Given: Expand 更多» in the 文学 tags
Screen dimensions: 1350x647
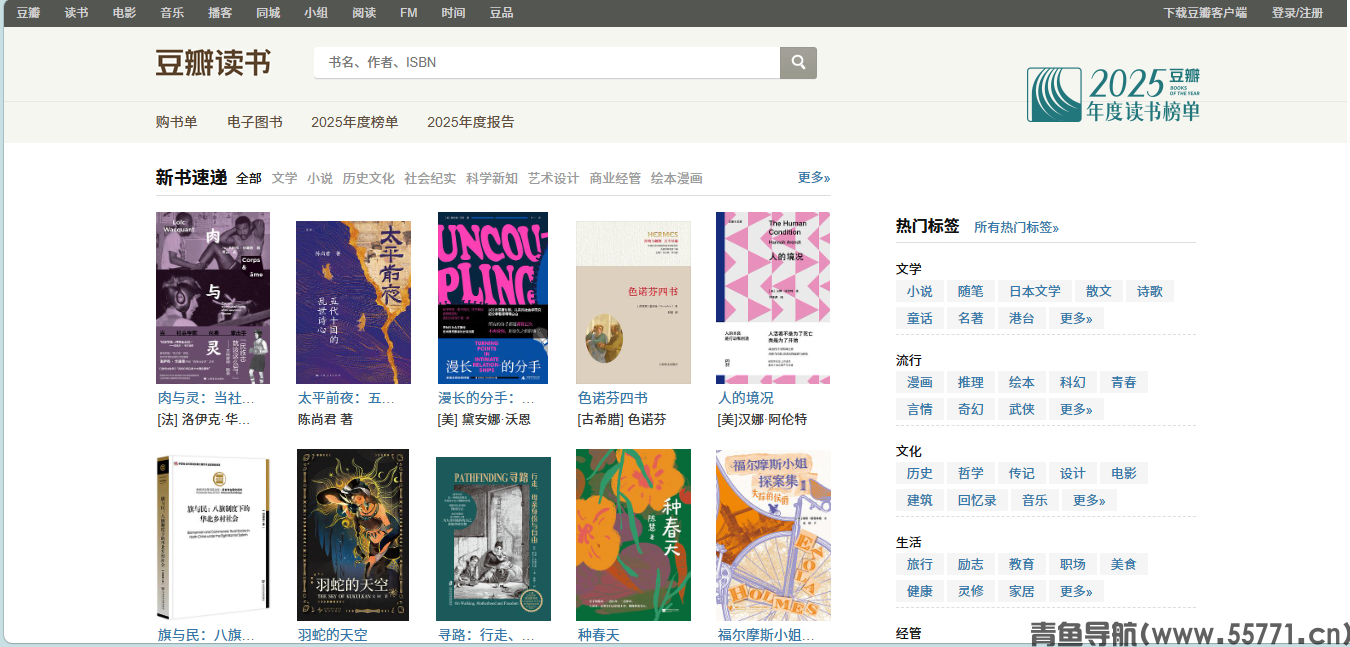Looking at the screenshot, I should pyautogui.click(x=1076, y=318).
